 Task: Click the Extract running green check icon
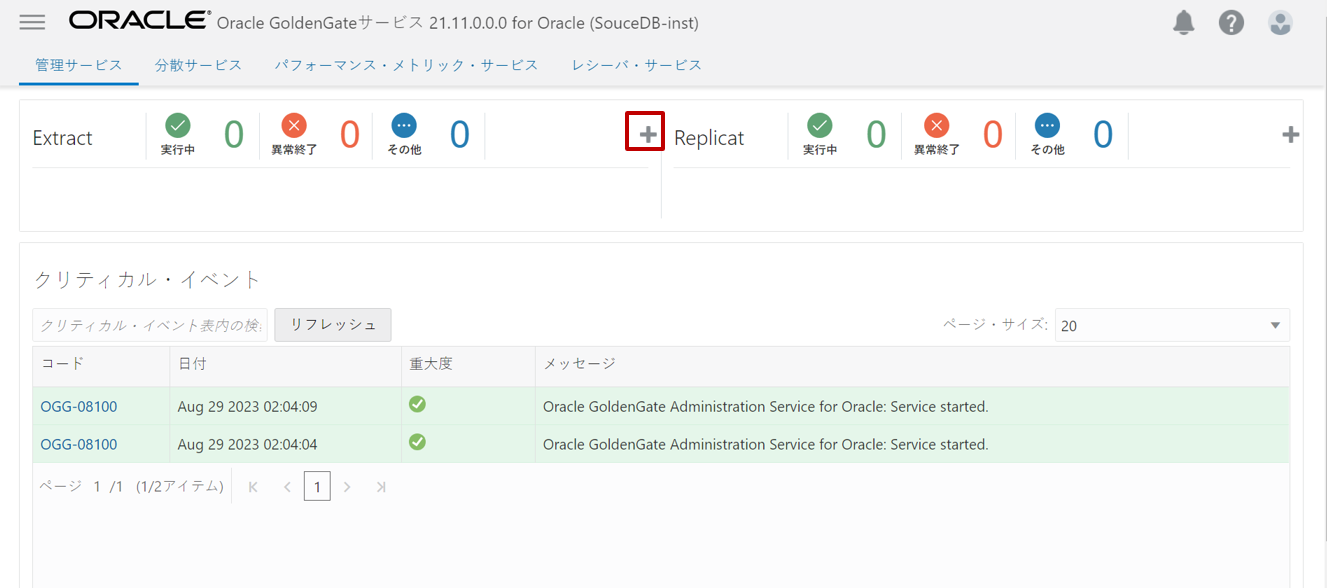[178, 125]
